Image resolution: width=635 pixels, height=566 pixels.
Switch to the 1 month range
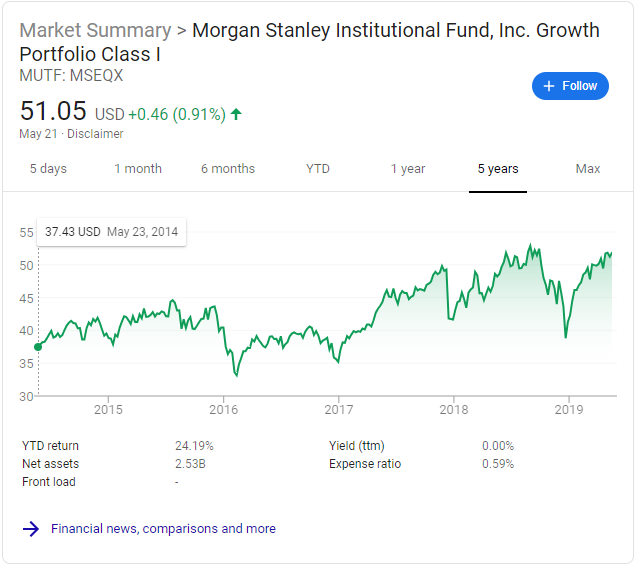coord(138,169)
